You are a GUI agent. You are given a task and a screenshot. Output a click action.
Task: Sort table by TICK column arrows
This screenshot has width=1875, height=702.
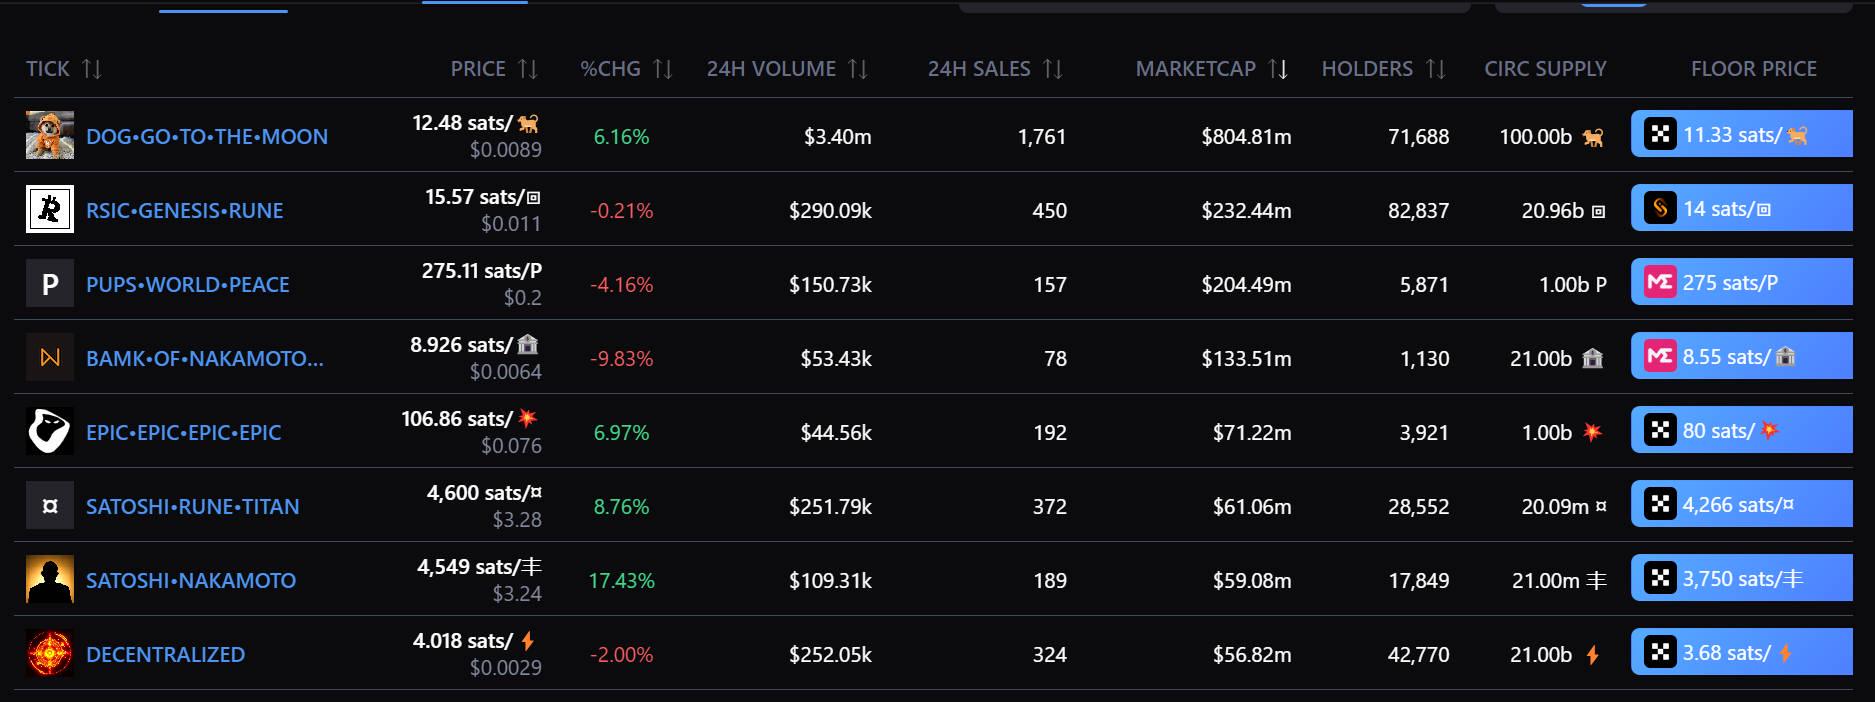(92, 69)
